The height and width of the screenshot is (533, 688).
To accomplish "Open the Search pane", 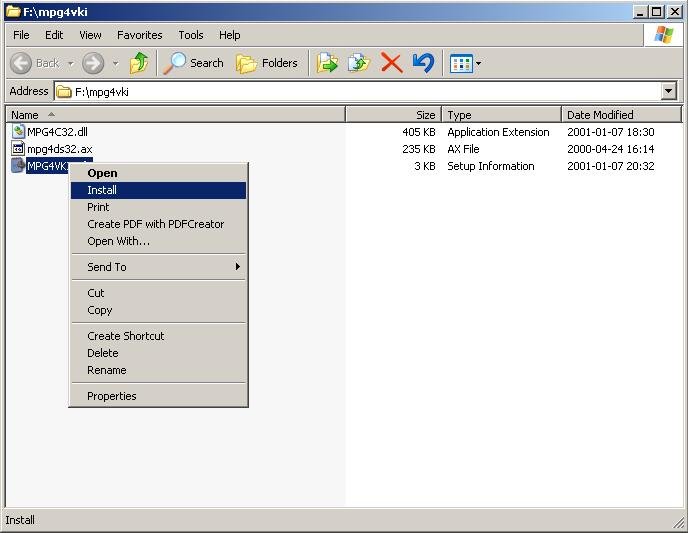I will (x=194, y=63).
